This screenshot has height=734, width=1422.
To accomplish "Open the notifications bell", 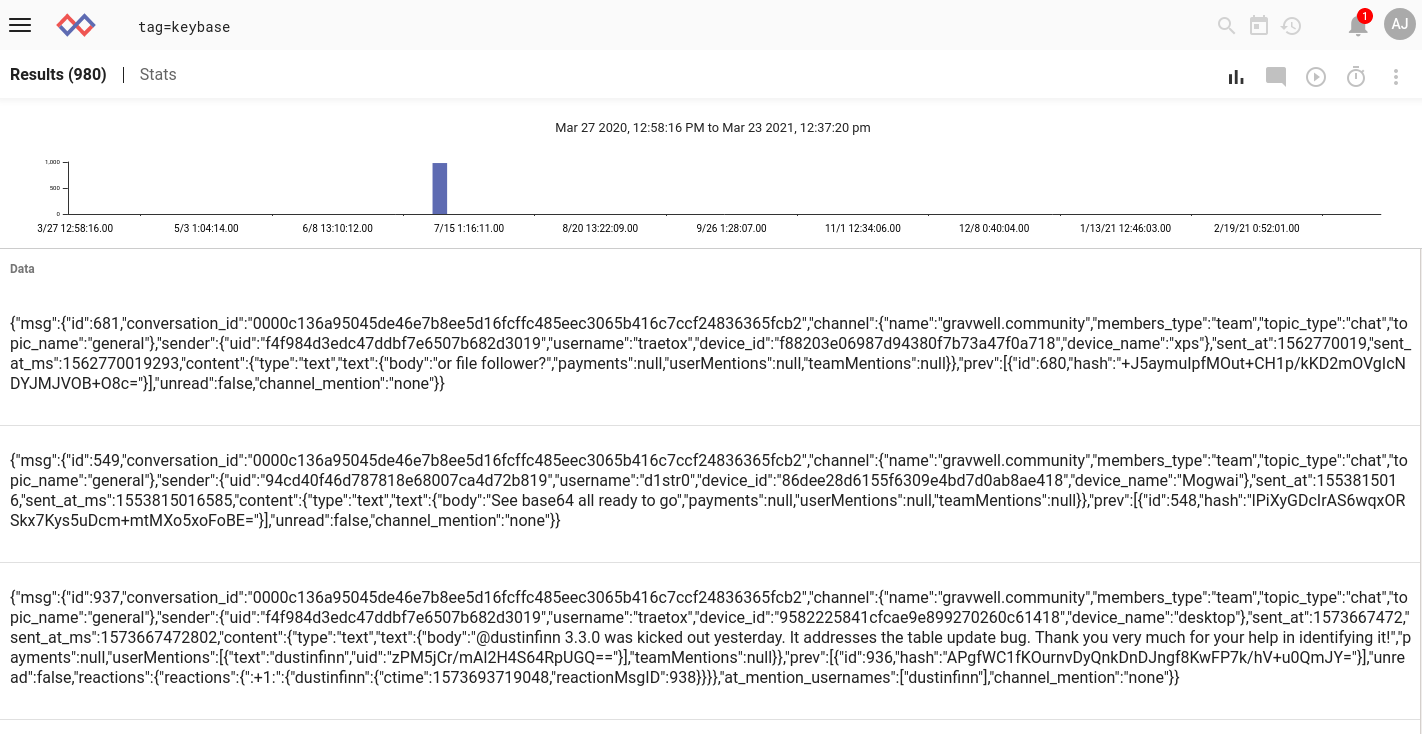I will (1358, 25).
